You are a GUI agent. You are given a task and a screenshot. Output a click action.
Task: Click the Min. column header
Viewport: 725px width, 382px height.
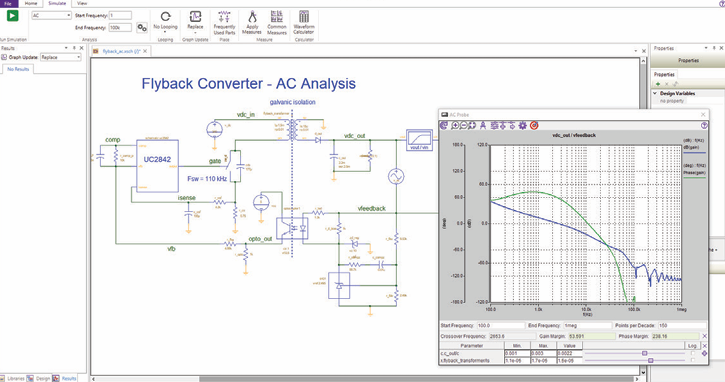[517, 346]
